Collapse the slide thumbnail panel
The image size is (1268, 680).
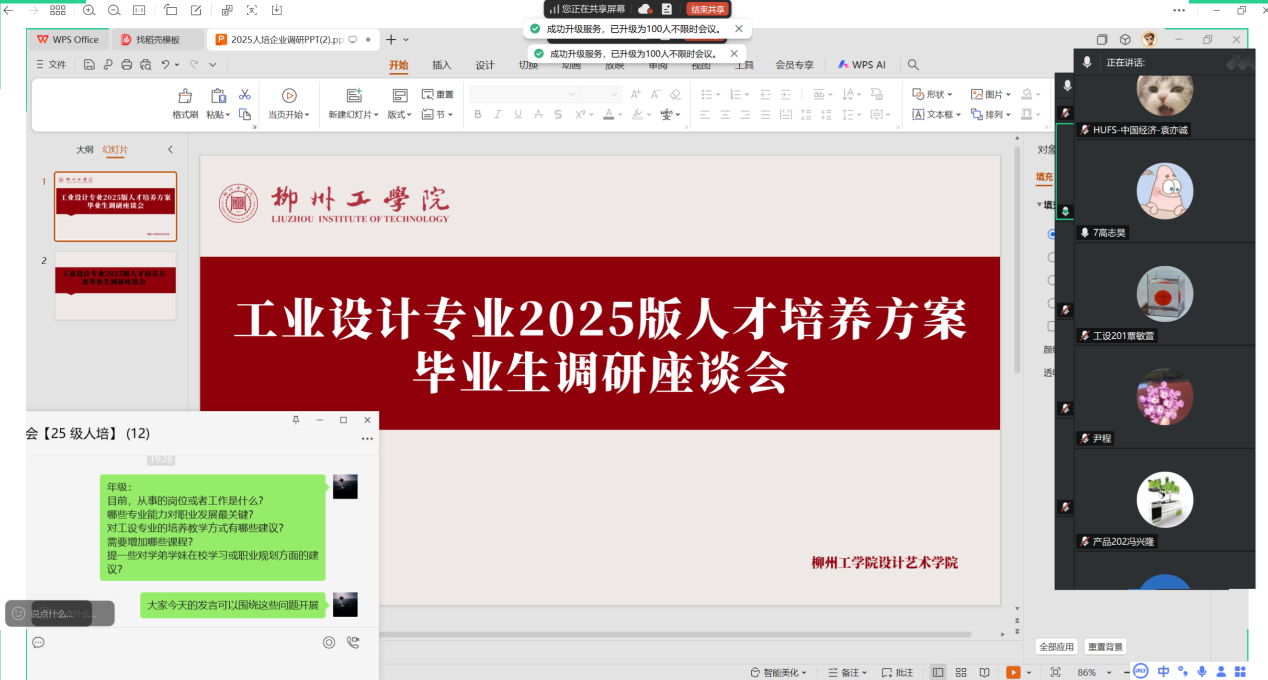click(x=170, y=149)
